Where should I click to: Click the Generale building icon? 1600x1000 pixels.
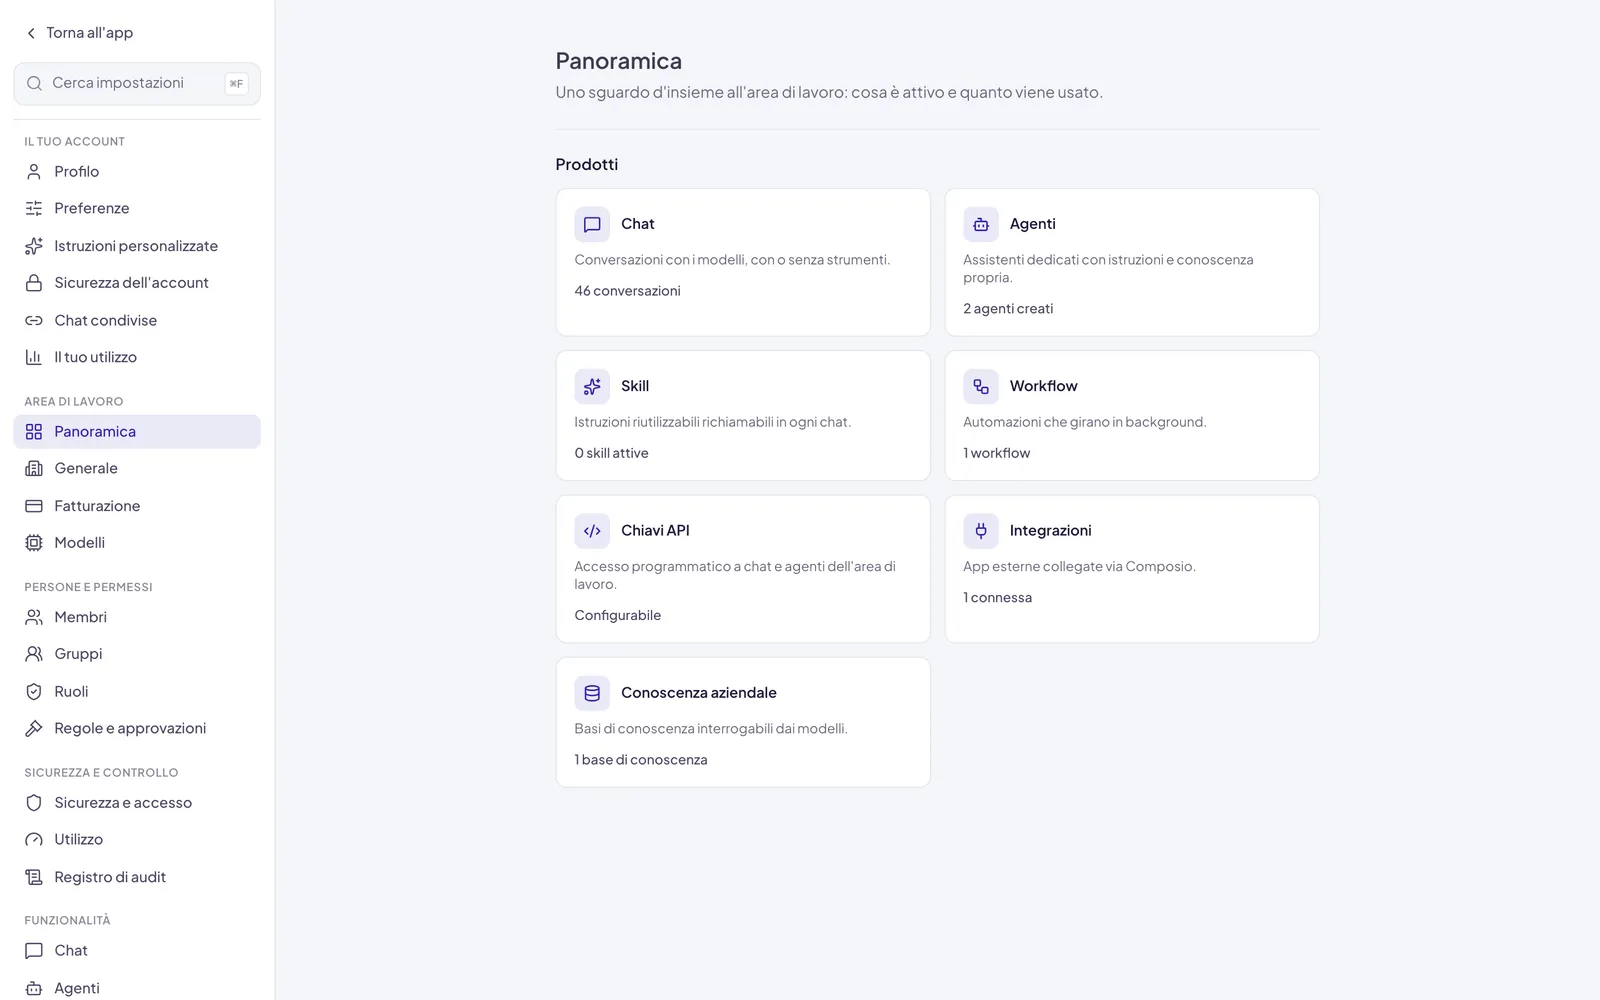coord(34,468)
